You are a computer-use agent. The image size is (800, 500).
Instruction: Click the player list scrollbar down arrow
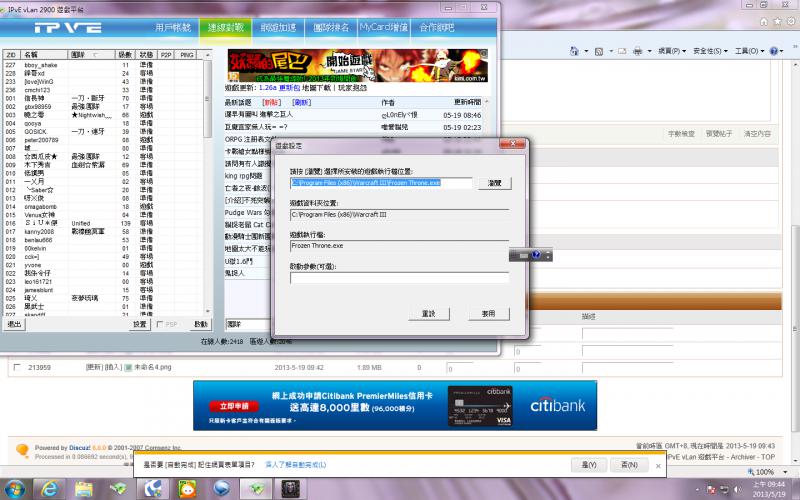pos(208,311)
